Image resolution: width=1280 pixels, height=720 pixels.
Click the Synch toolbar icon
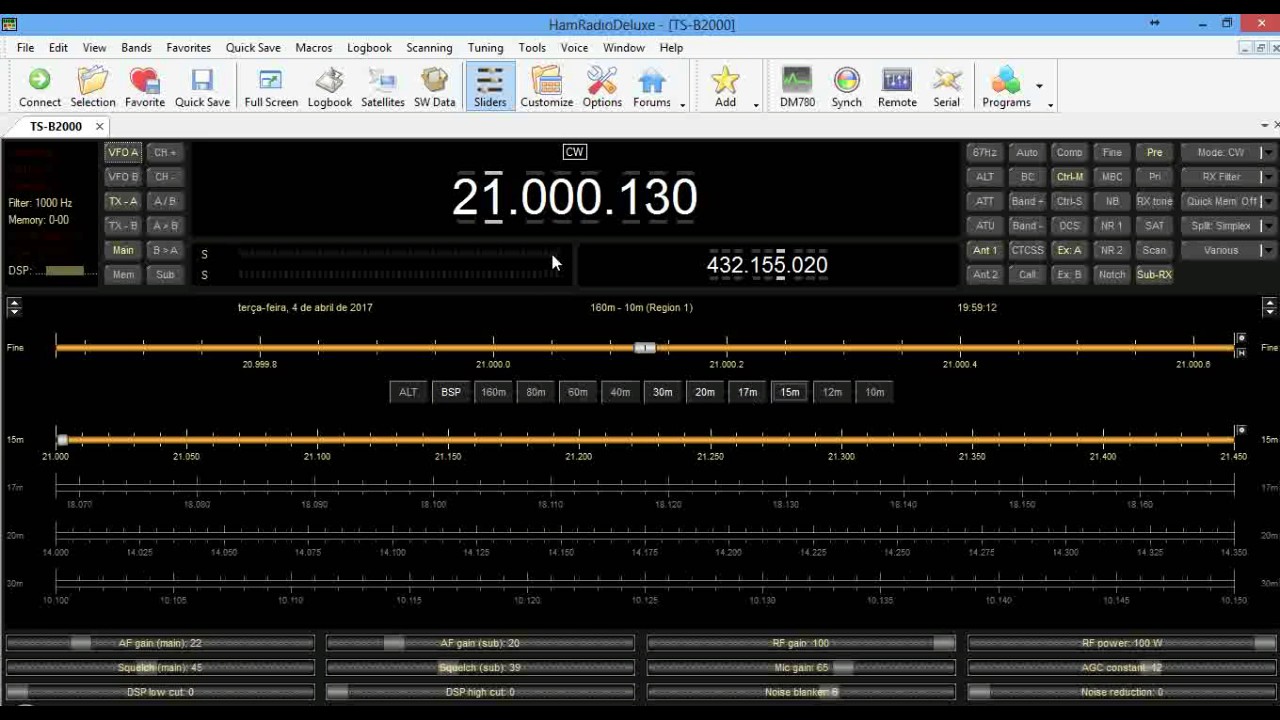846,87
